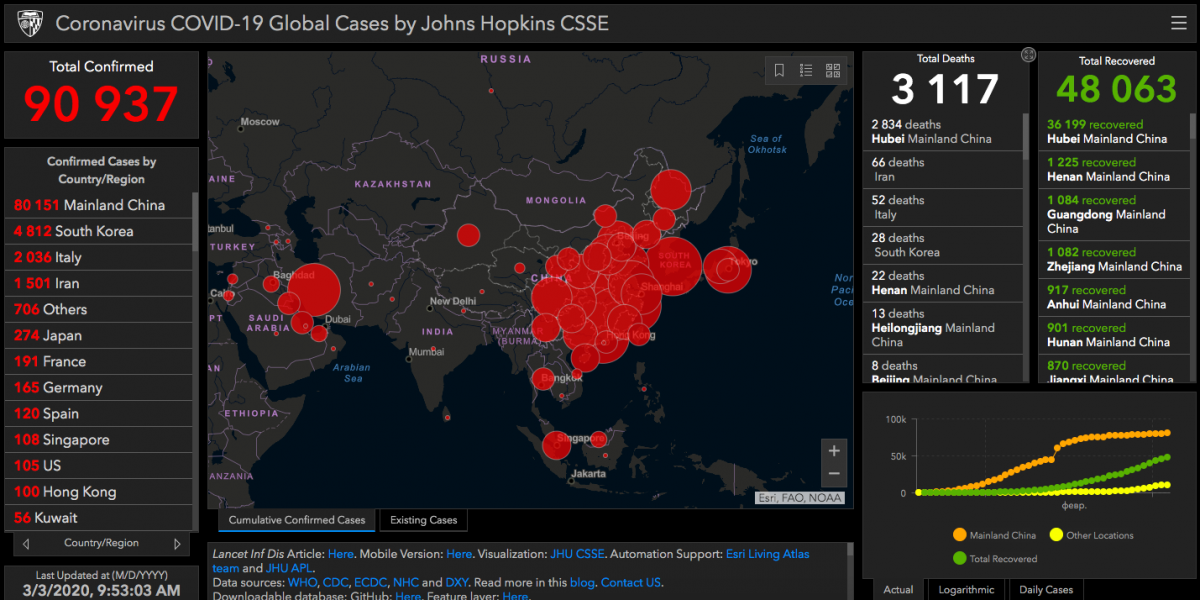1200x600 pixels.
Task: Select Mainland China in country list
Action: pyautogui.click(x=98, y=205)
